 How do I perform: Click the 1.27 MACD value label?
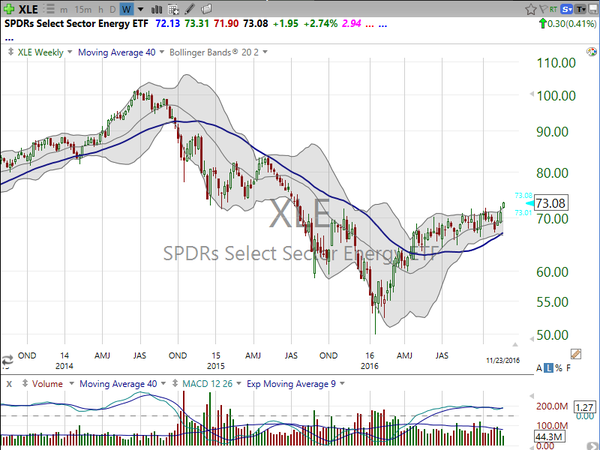(584, 407)
